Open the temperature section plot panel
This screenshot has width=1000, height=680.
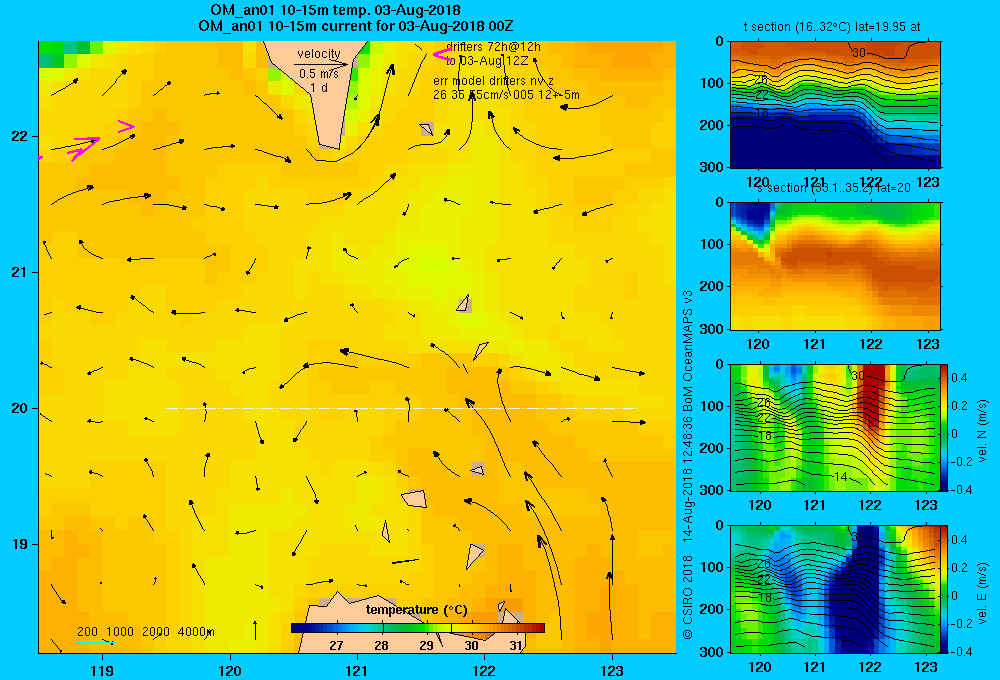835,105
